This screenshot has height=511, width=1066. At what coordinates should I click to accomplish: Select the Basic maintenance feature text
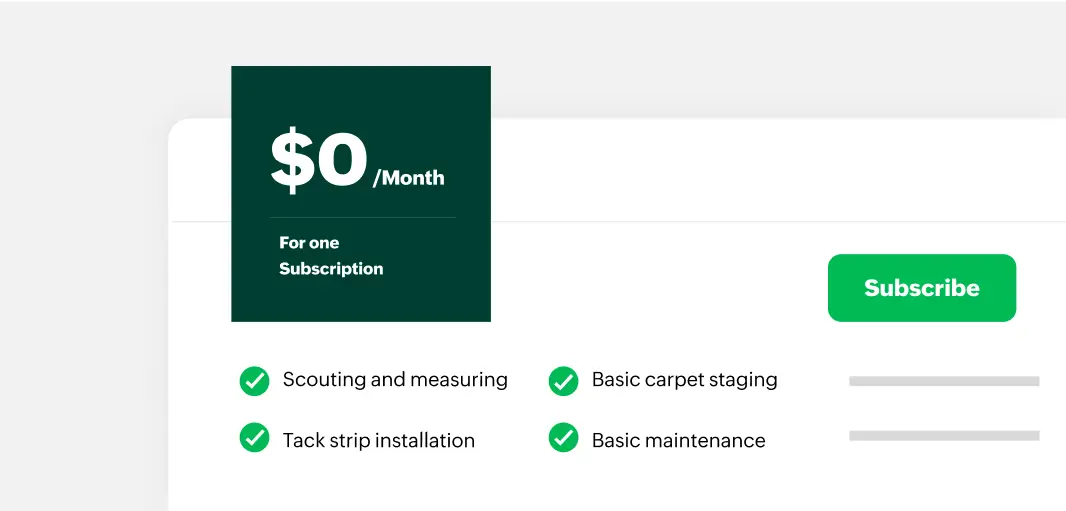click(678, 440)
